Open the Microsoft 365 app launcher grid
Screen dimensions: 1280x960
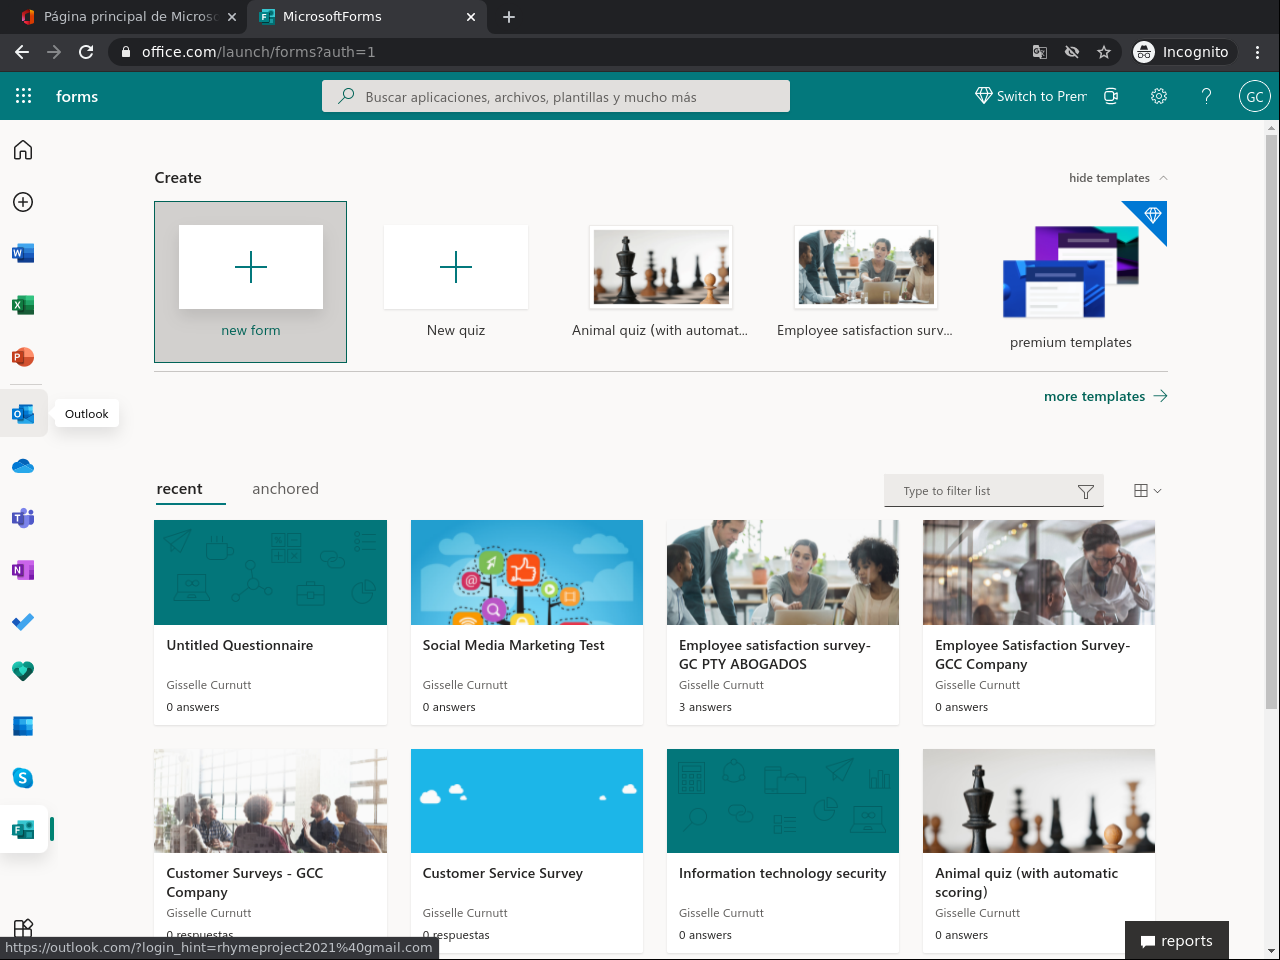[24, 96]
